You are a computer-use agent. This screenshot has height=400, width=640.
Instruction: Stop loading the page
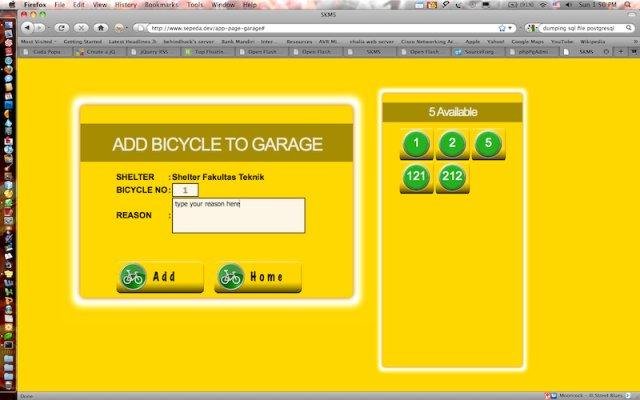pos(81,28)
